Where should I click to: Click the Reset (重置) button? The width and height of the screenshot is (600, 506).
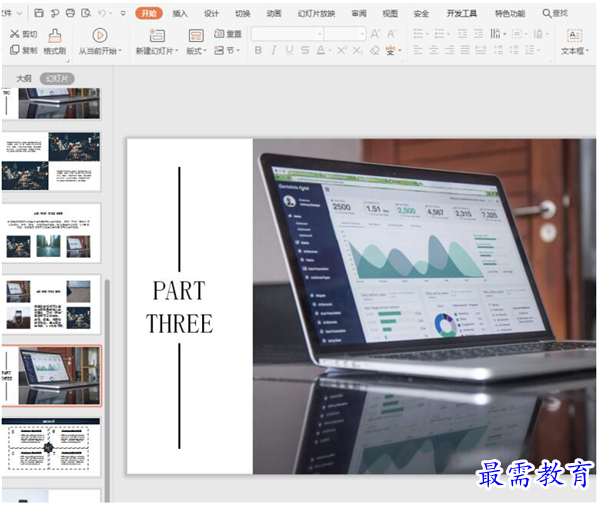pyautogui.click(x=228, y=34)
